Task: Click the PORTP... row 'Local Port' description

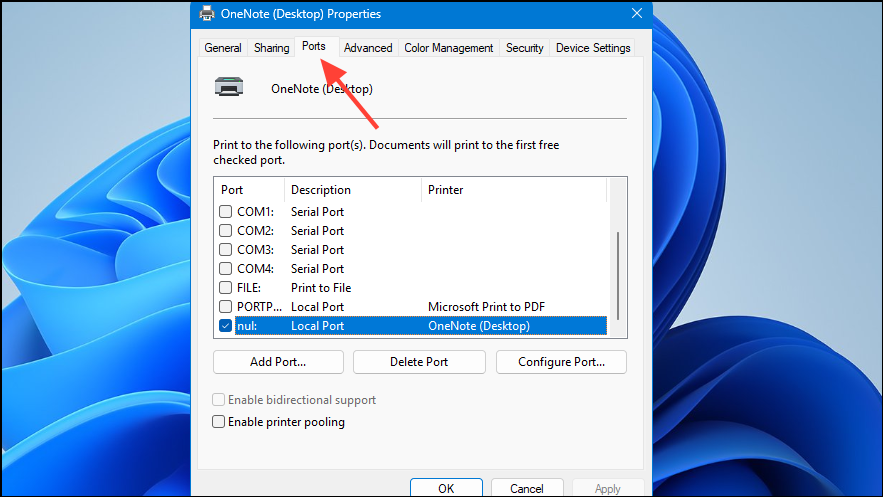Action: pyautogui.click(x=317, y=307)
